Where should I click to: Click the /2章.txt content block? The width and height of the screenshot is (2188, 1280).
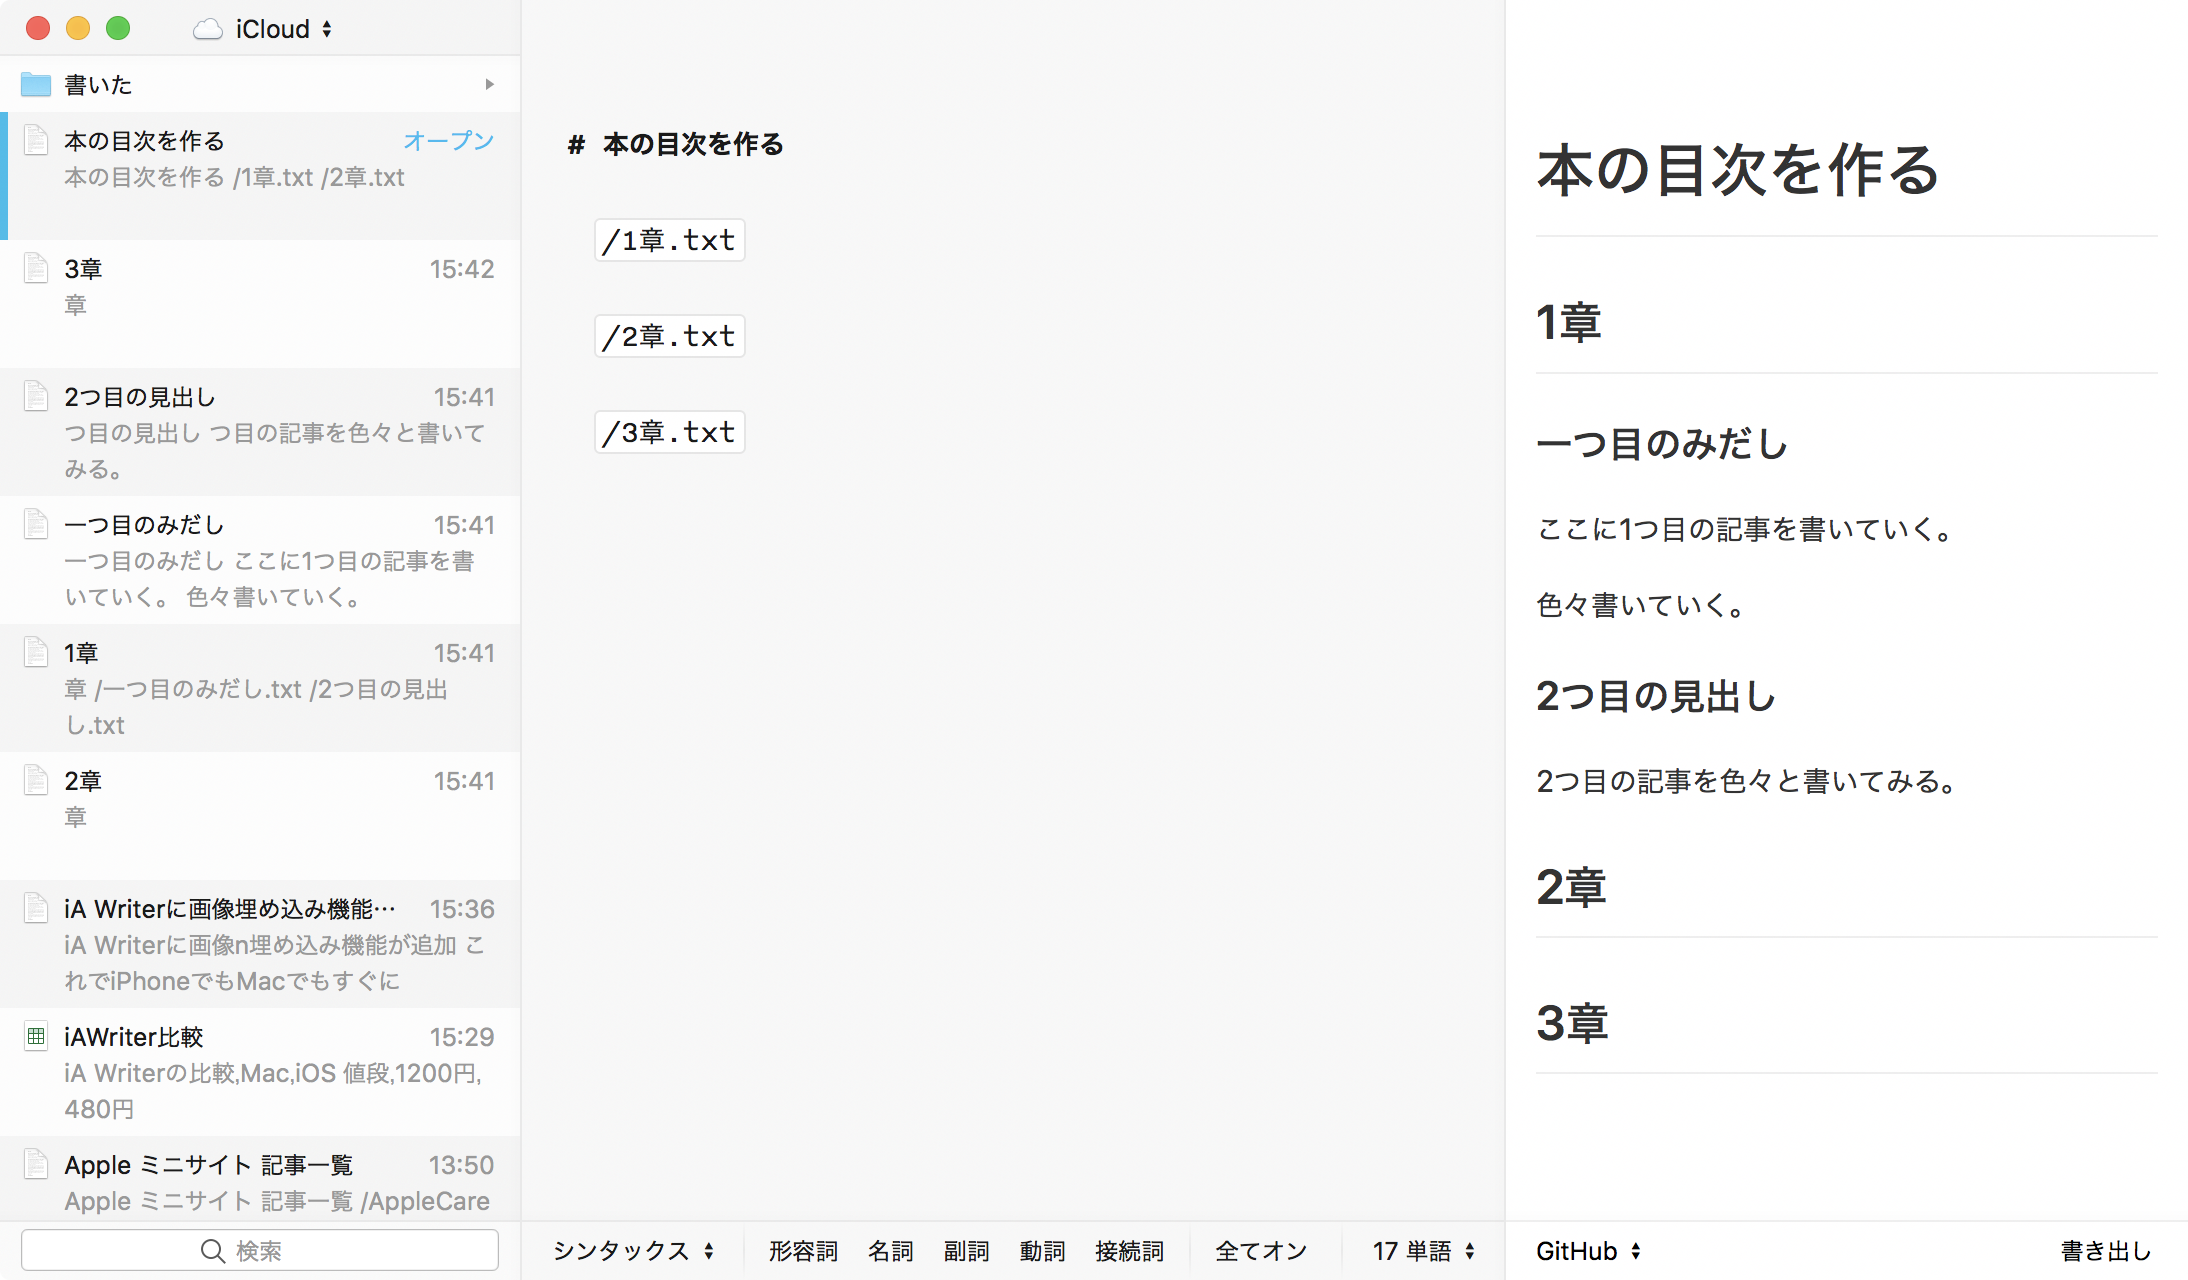click(x=670, y=336)
